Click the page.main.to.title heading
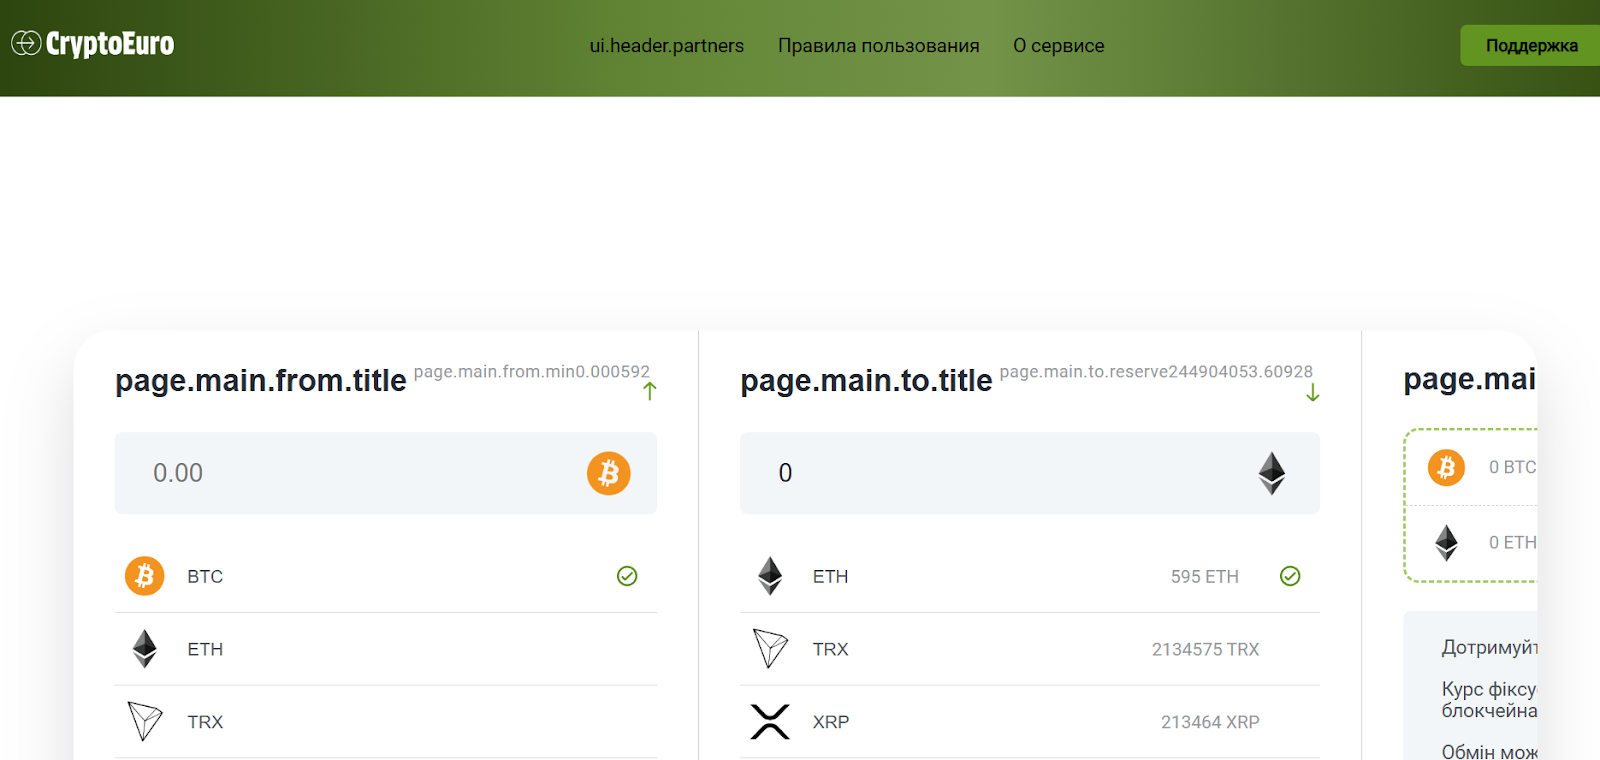This screenshot has width=1600, height=760. coord(866,381)
